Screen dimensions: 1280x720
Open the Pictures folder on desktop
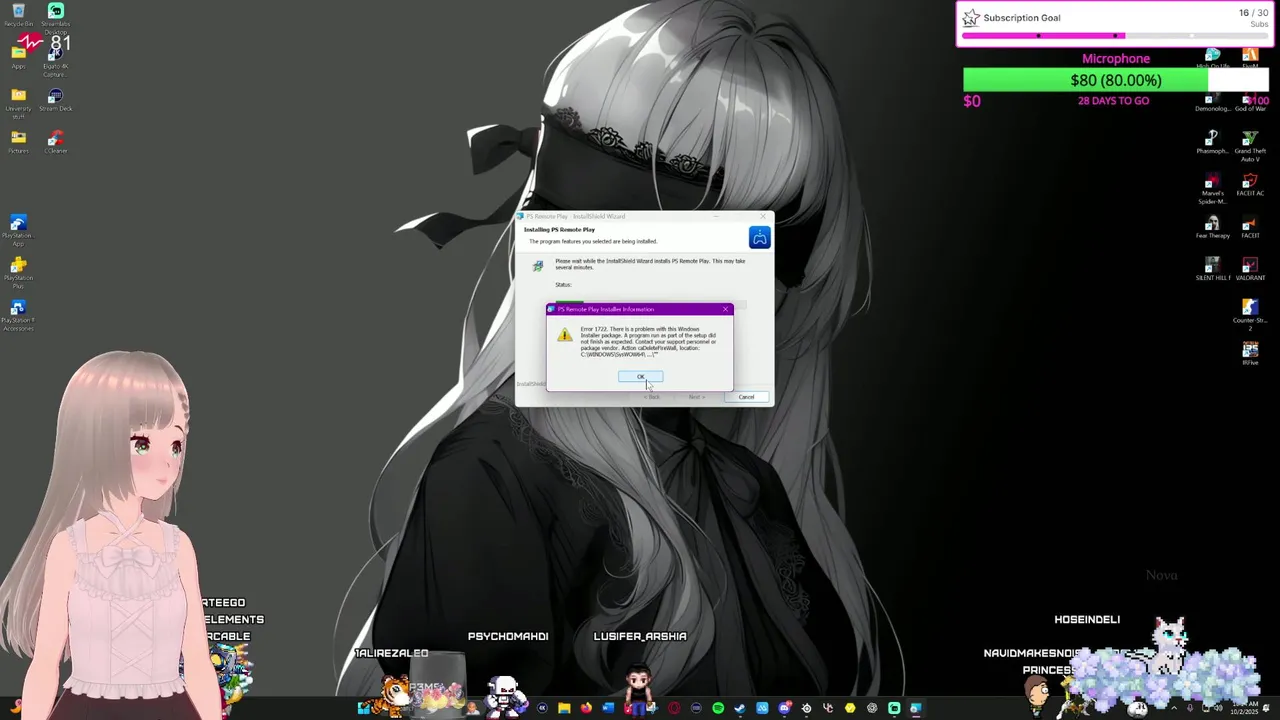[x=18, y=141]
